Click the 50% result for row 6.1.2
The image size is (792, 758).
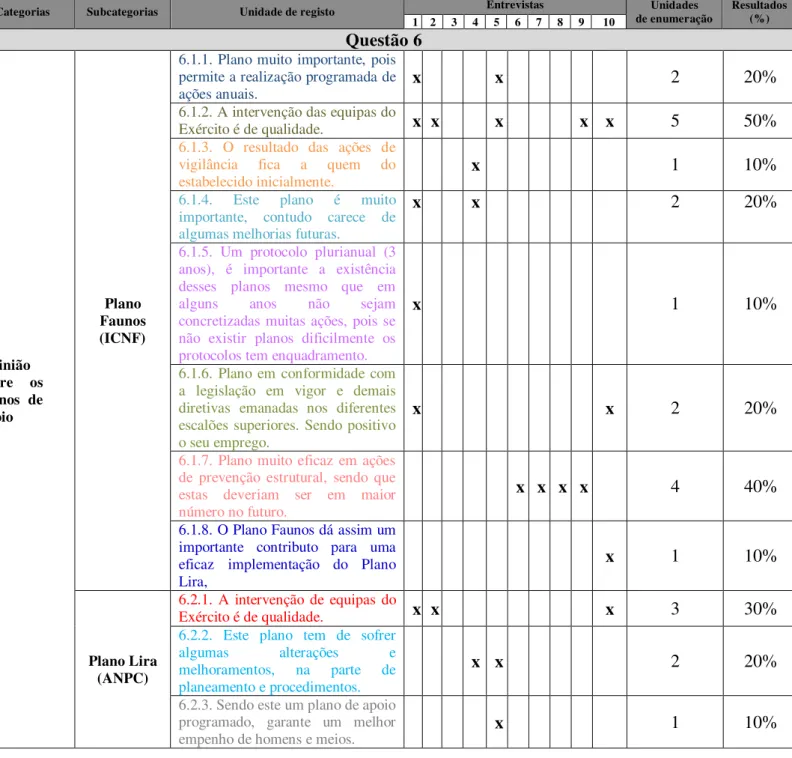click(760, 121)
